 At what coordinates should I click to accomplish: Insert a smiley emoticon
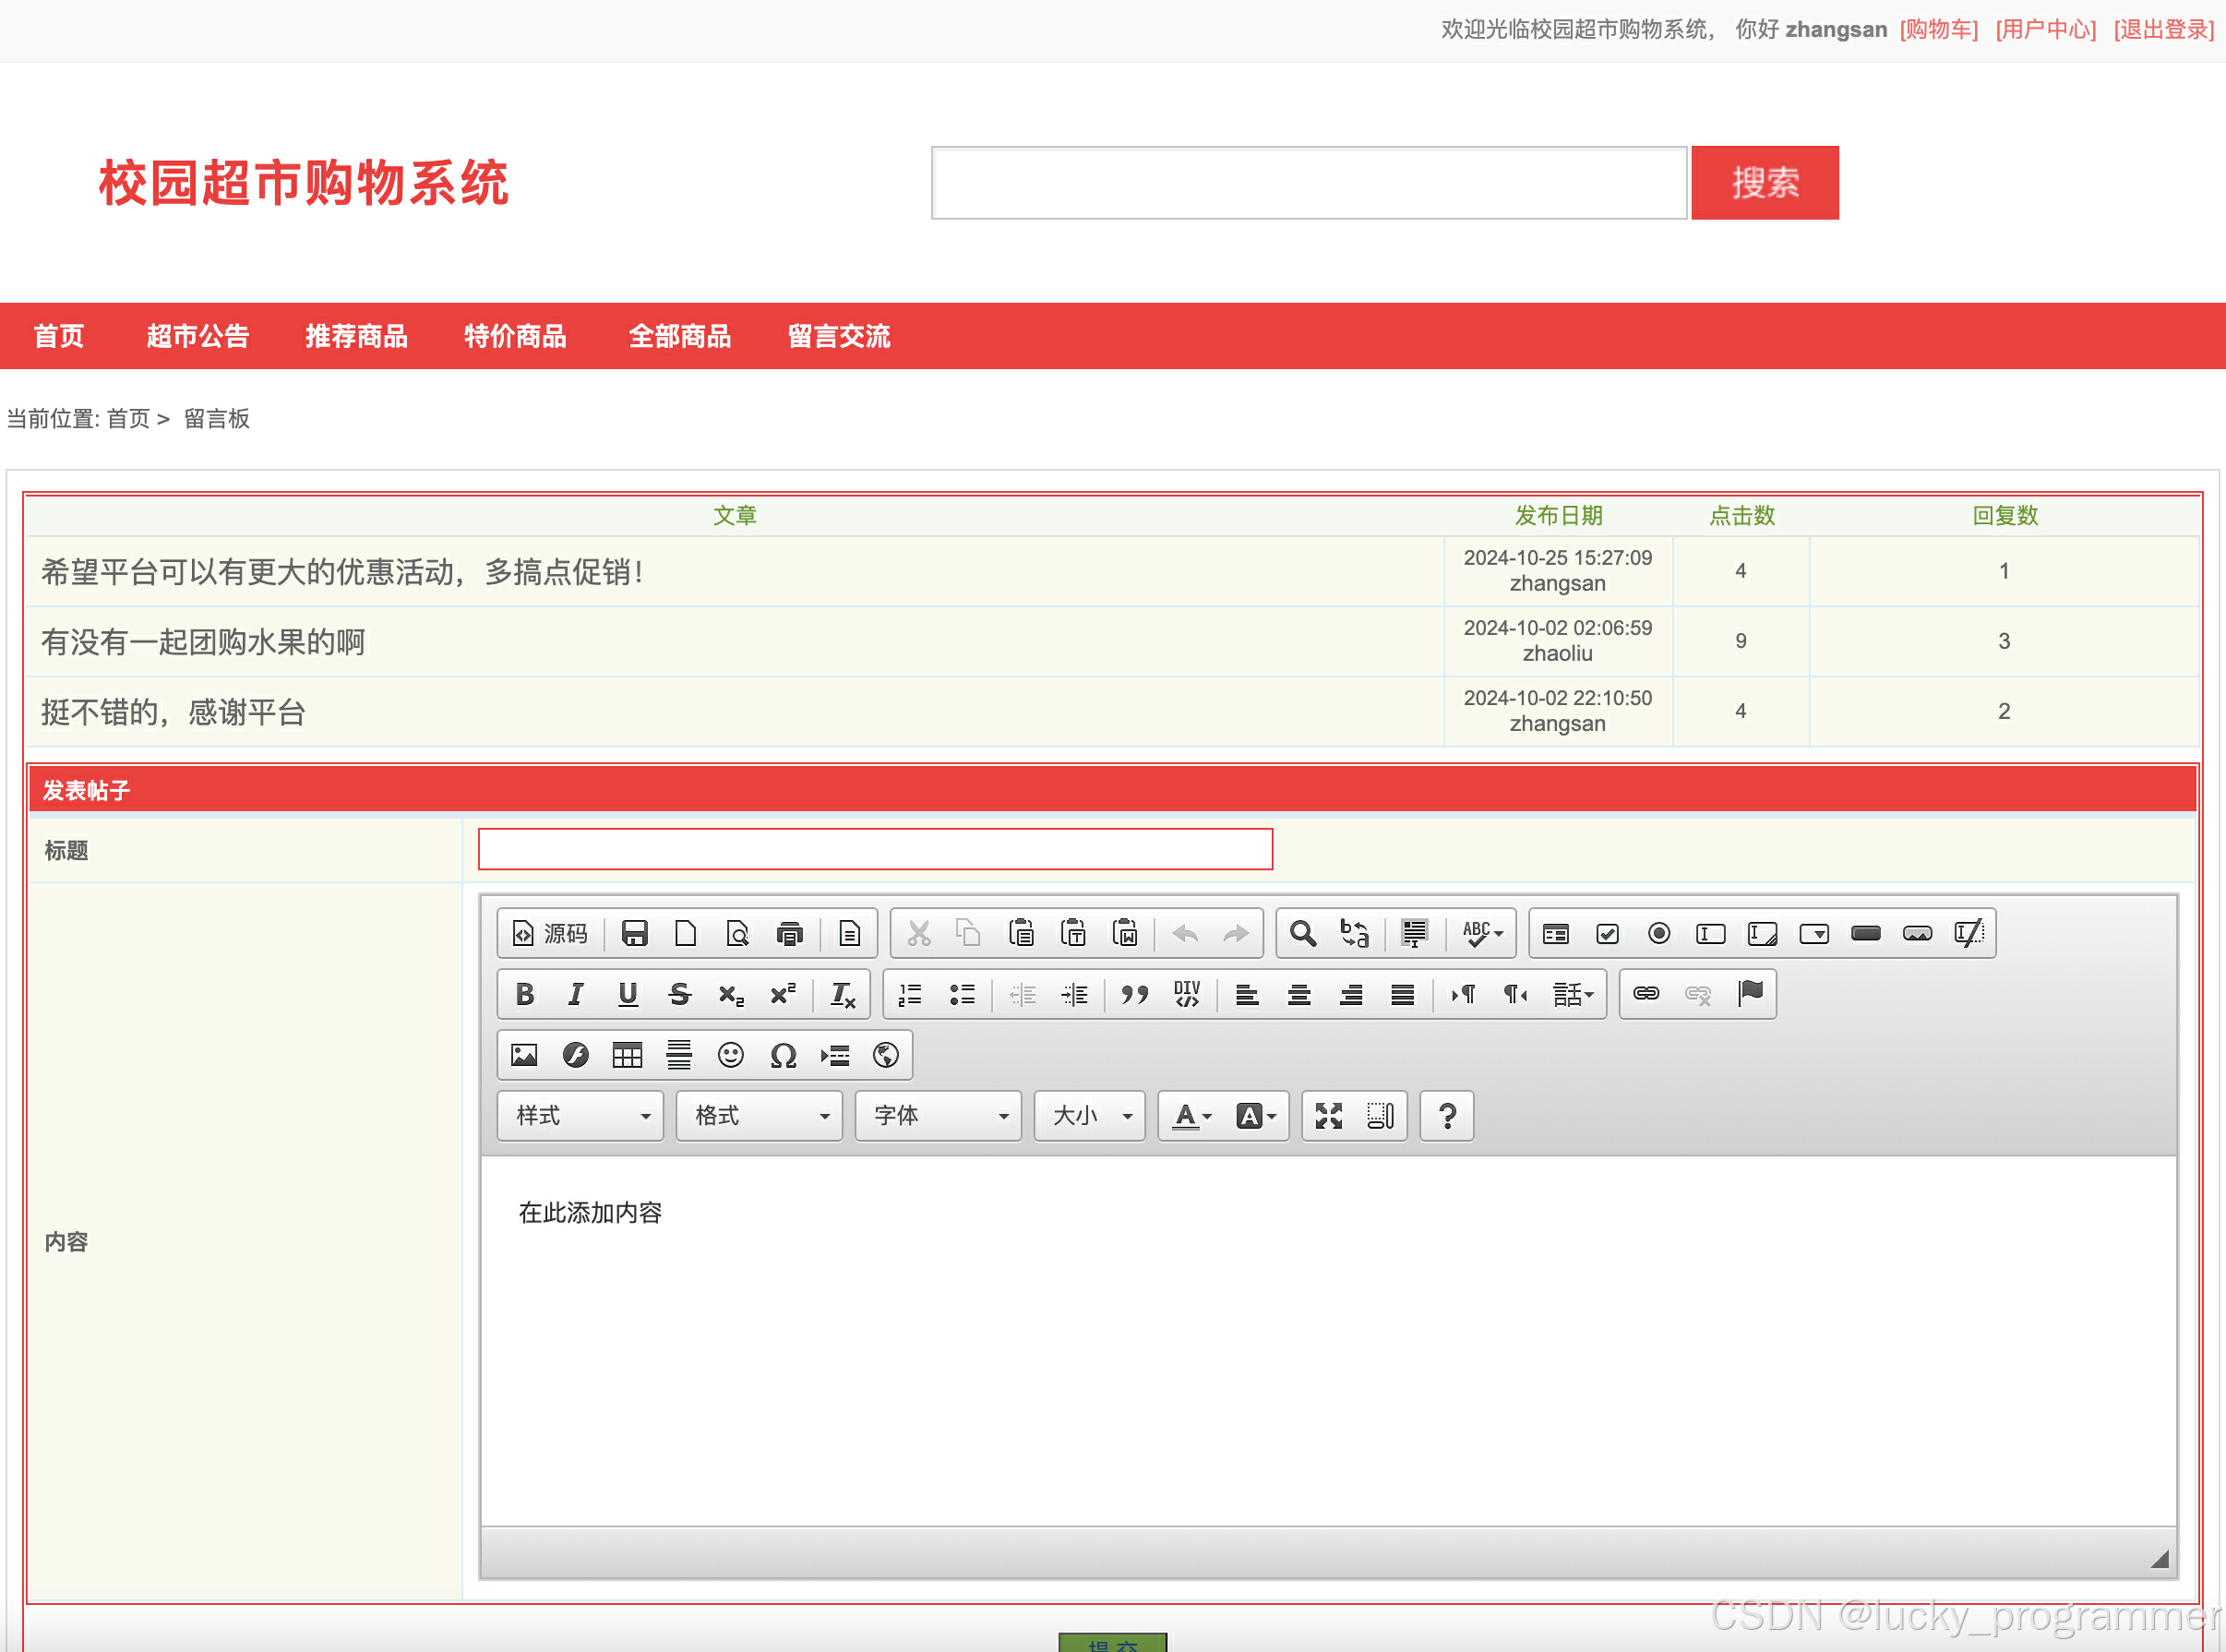click(731, 1055)
